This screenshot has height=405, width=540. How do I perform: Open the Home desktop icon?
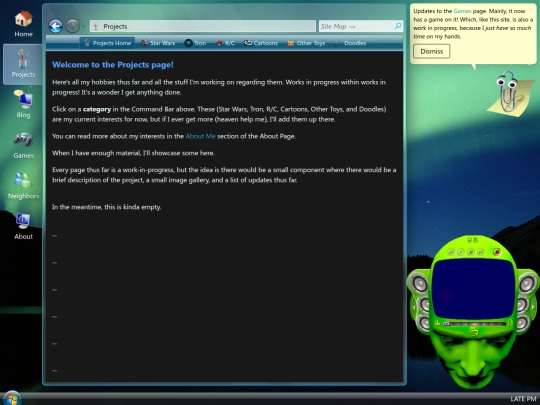tap(23, 23)
